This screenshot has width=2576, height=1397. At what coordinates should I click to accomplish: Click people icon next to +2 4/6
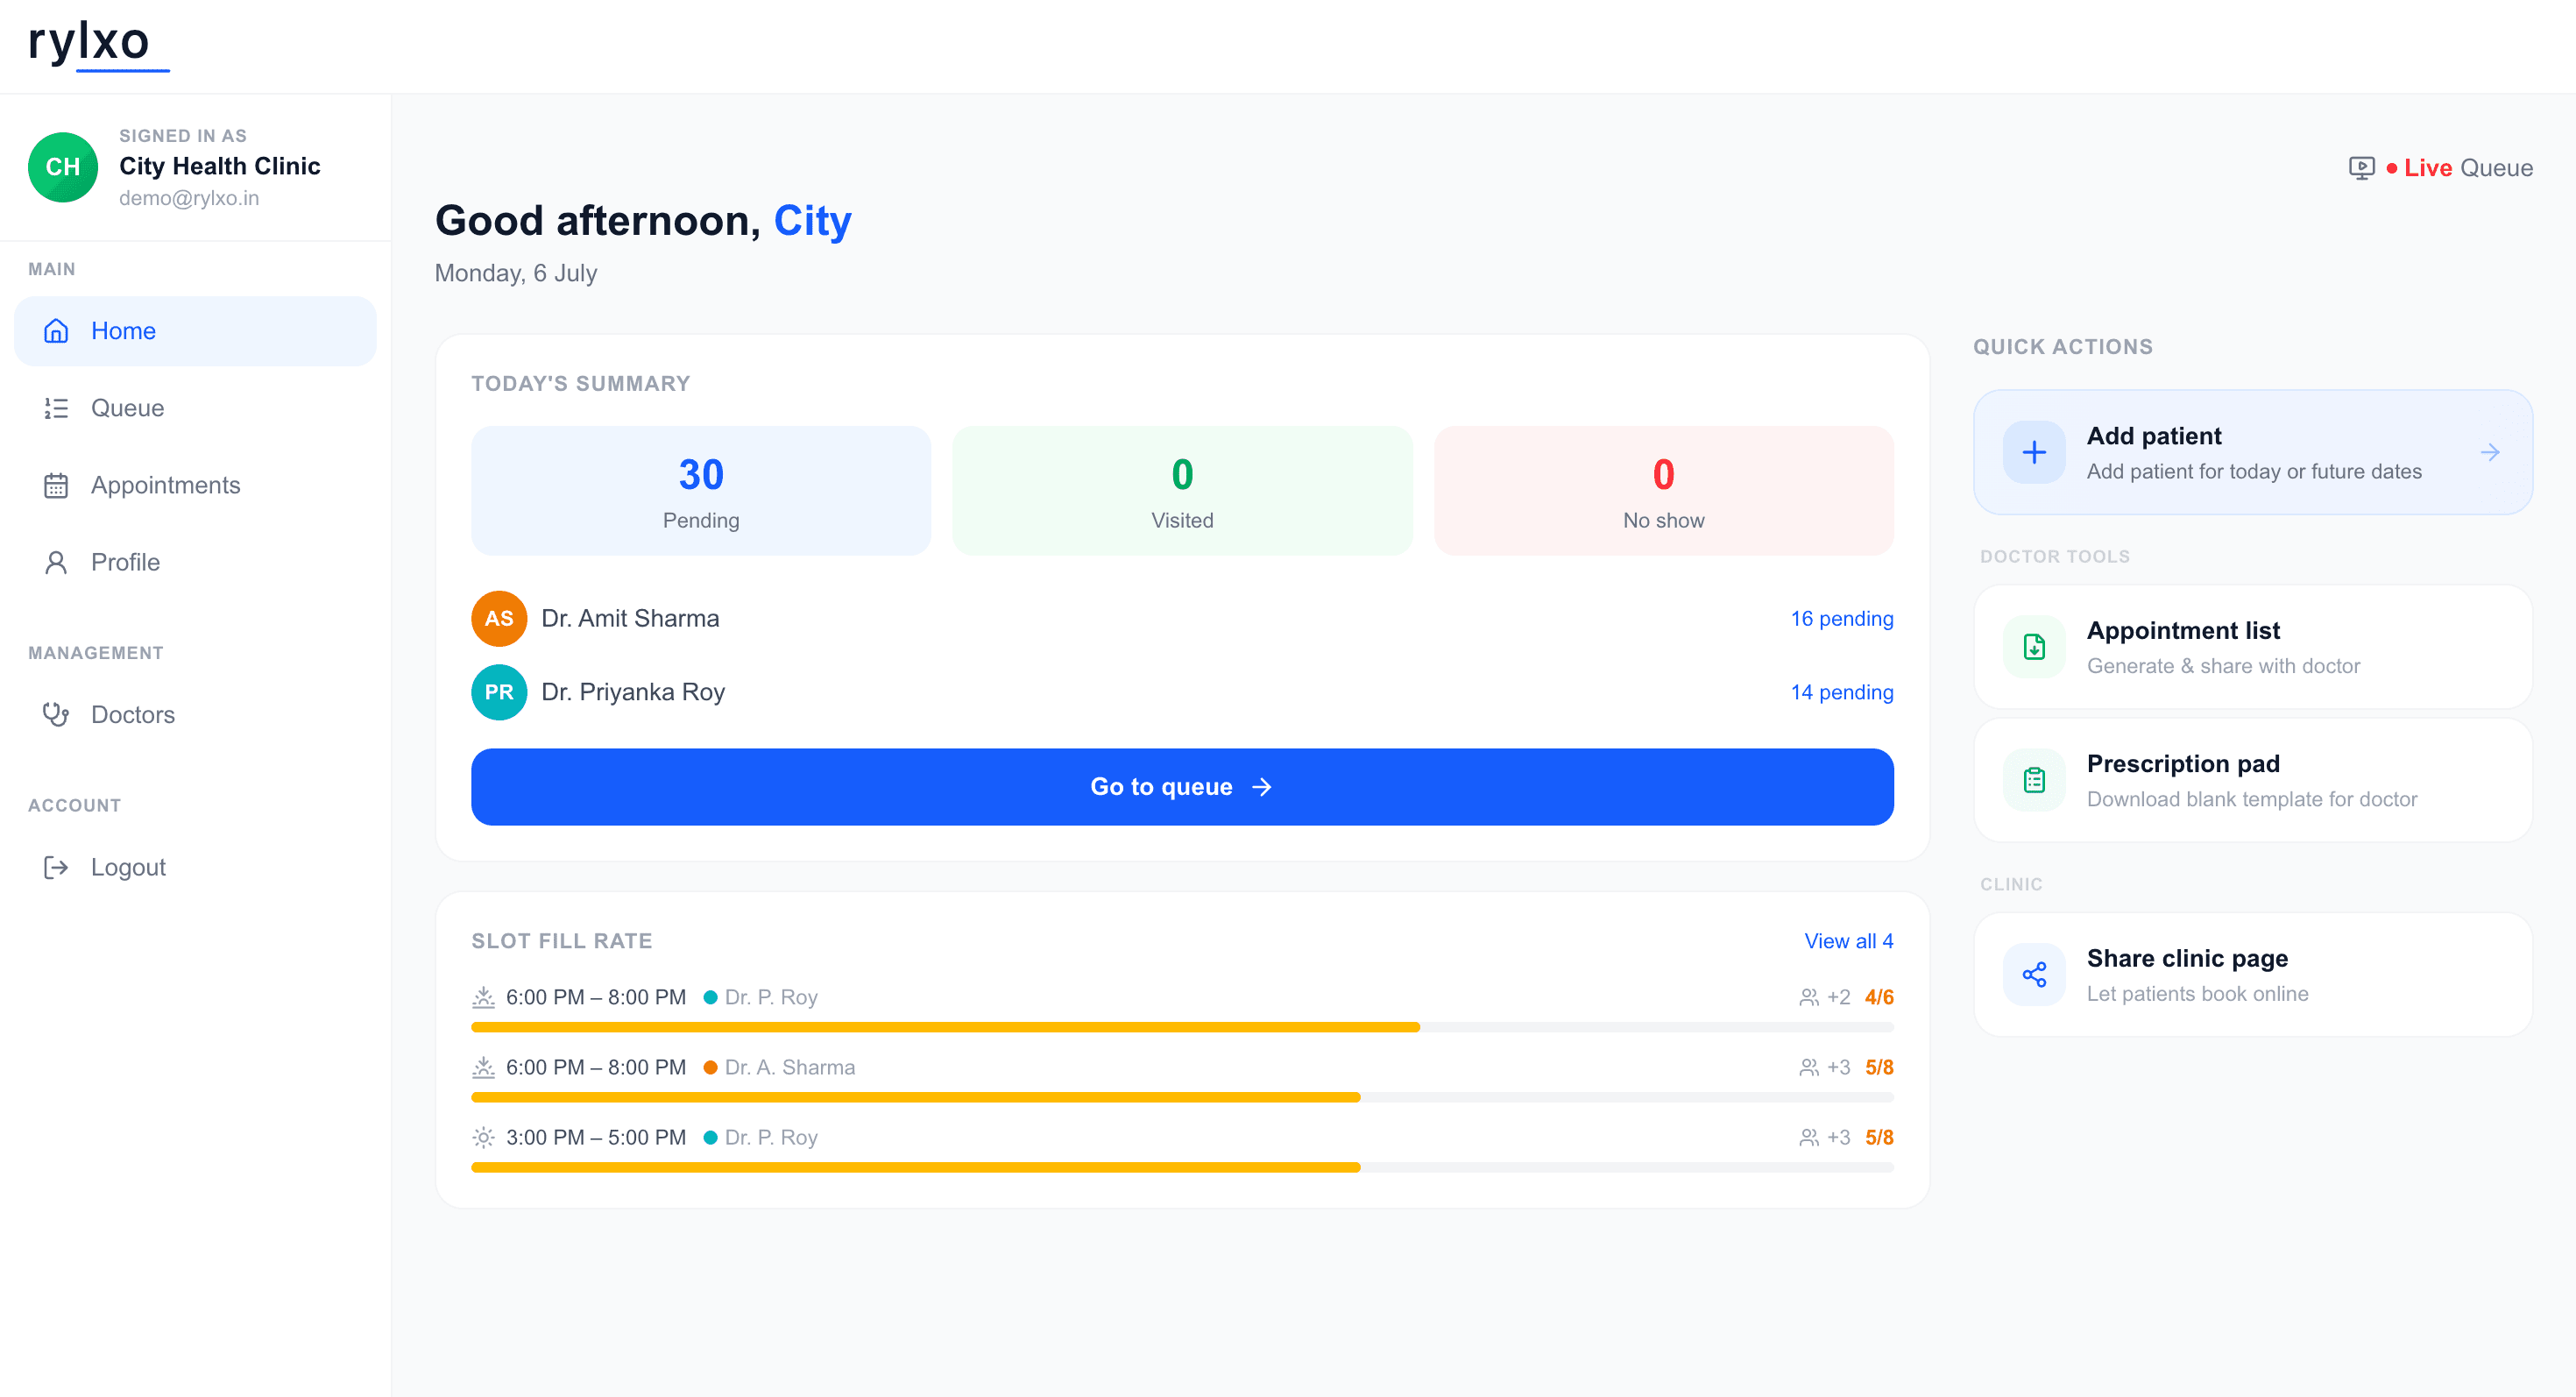pos(1808,997)
